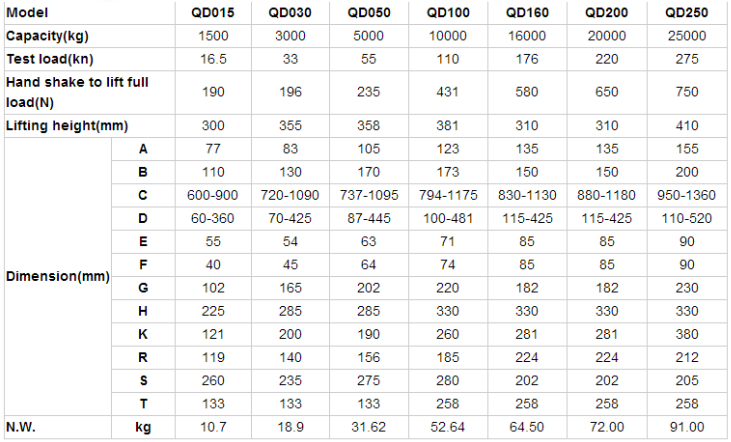This screenshot has height=442, width=731.
Task: Click the 380 value in row K
Action: 687,334
